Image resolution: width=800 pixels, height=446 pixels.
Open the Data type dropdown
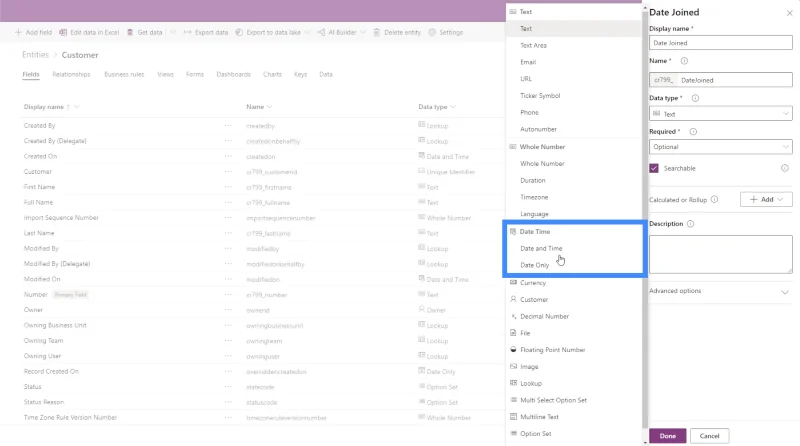(x=720, y=114)
